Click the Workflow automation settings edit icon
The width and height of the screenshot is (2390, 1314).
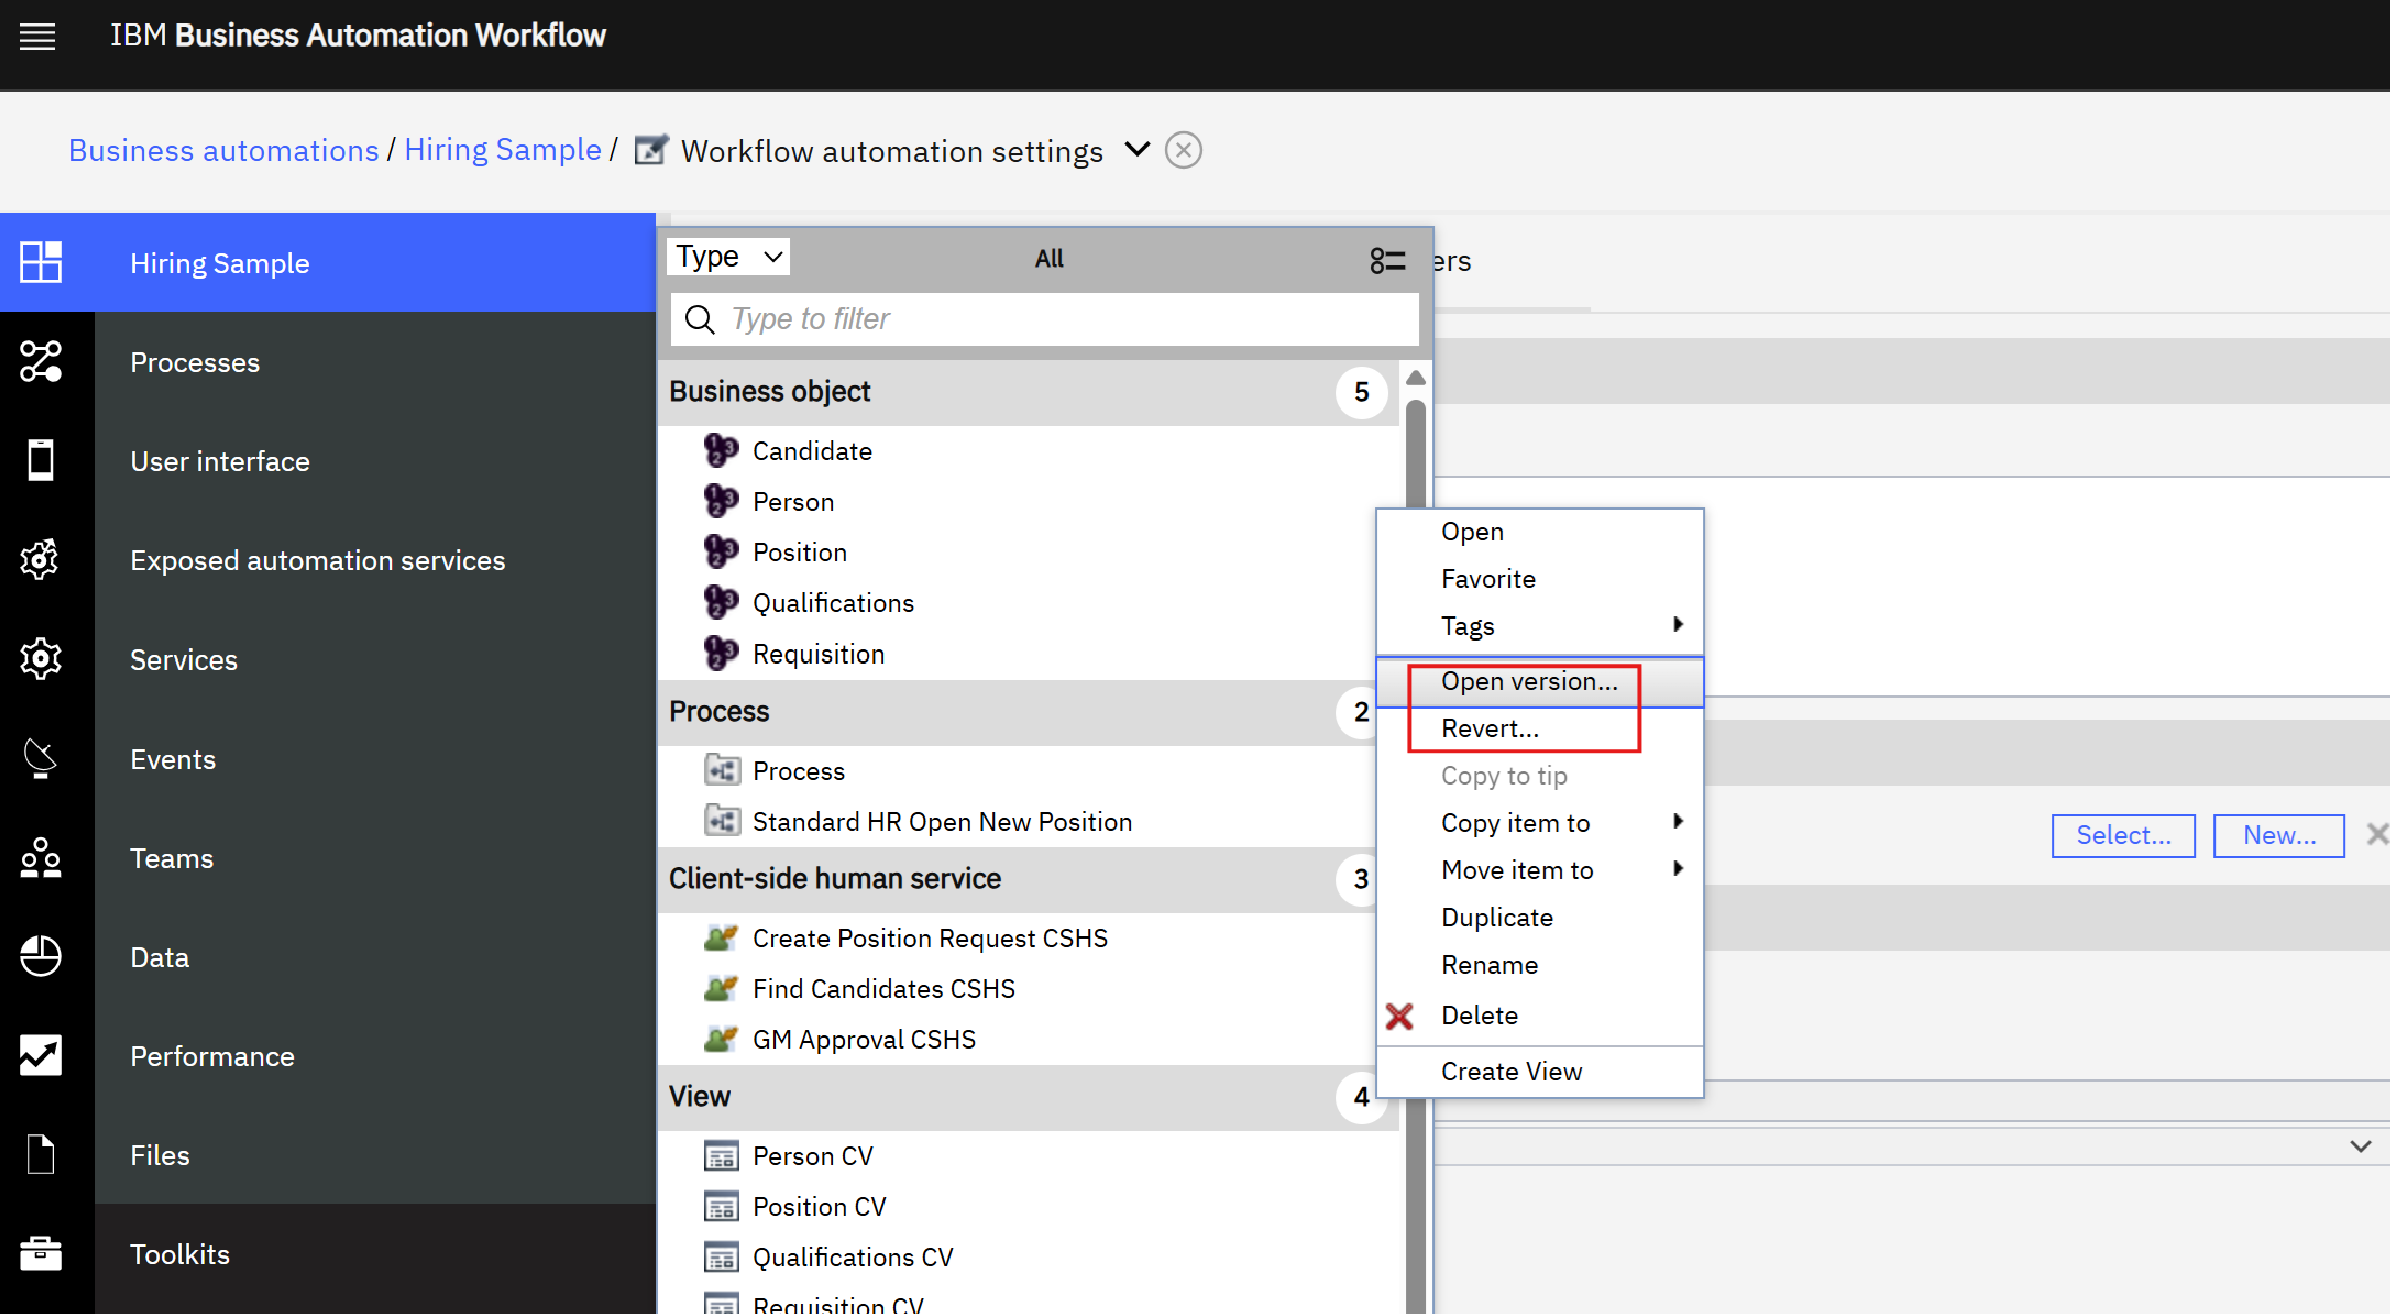tap(651, 150)
